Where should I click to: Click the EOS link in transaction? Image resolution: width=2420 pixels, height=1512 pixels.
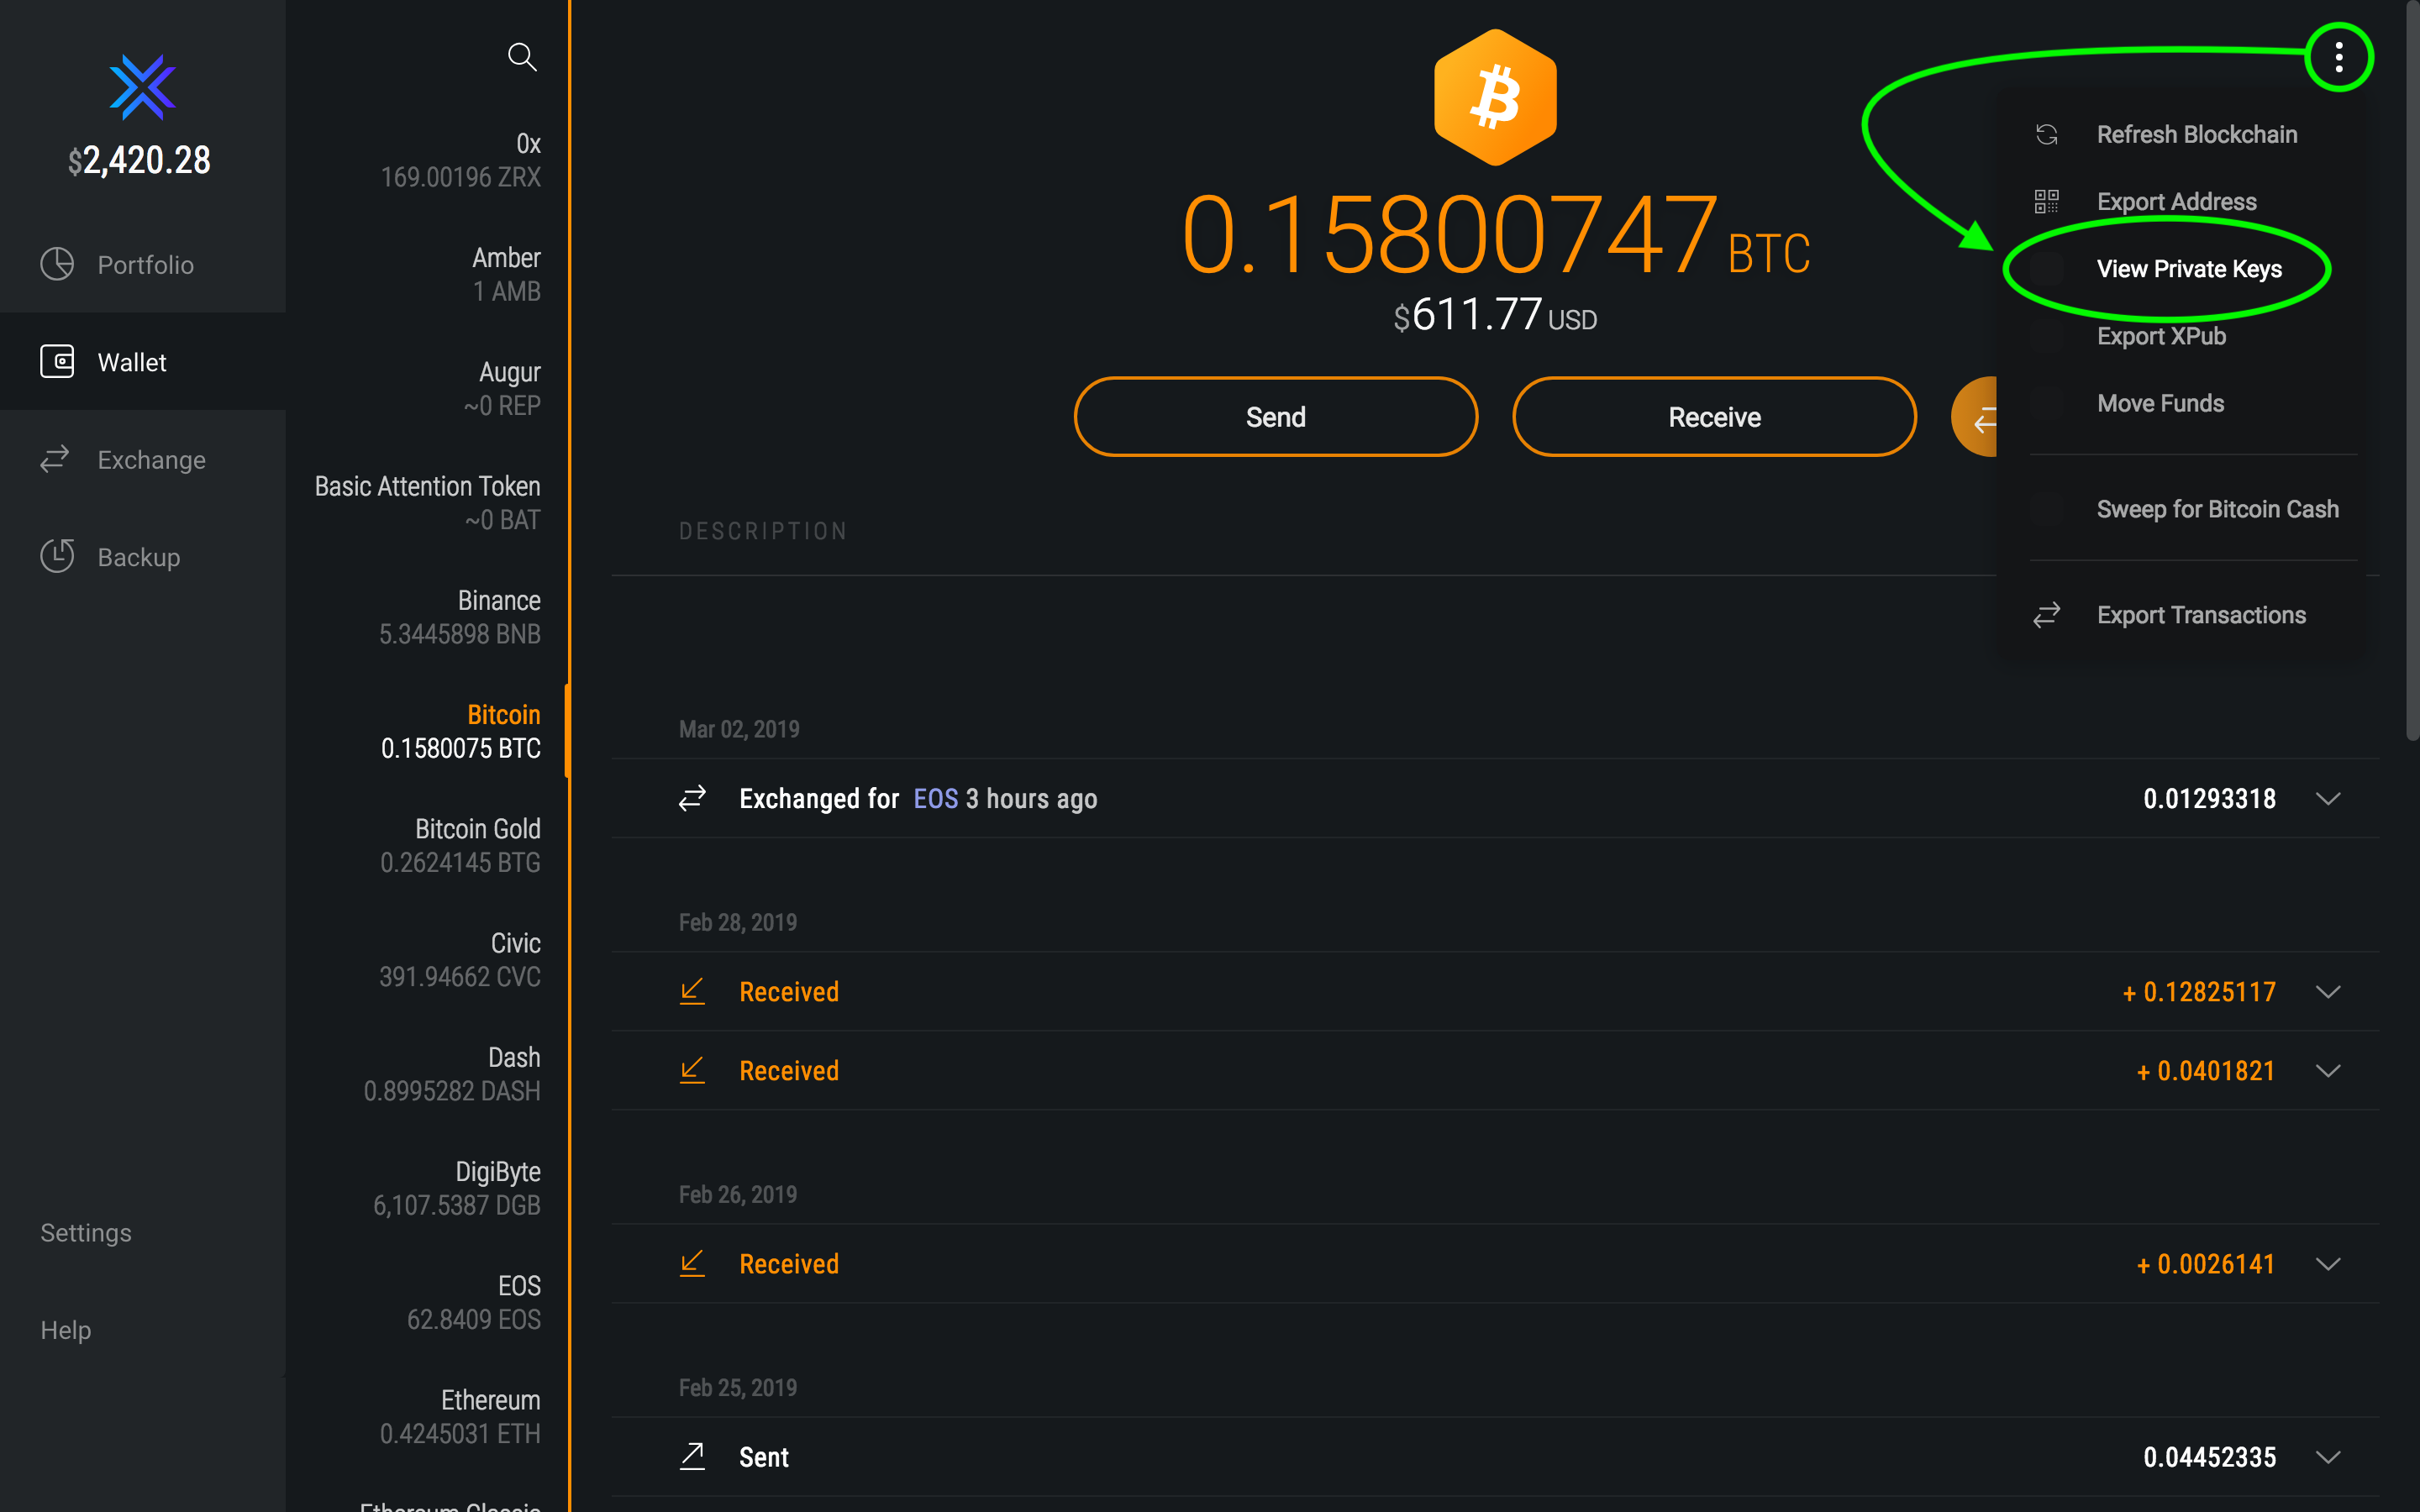click(x=935, y=798)
